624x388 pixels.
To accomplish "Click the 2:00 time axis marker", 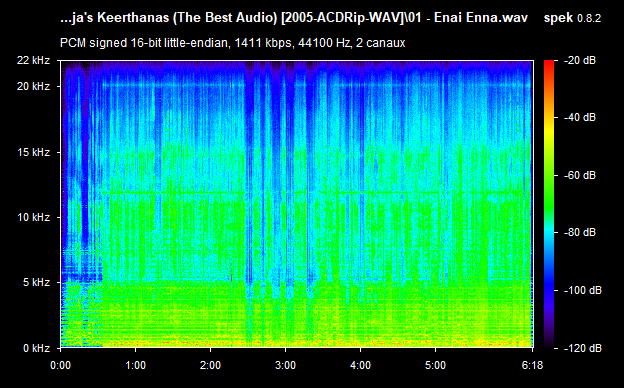I will tap(210, 365).
